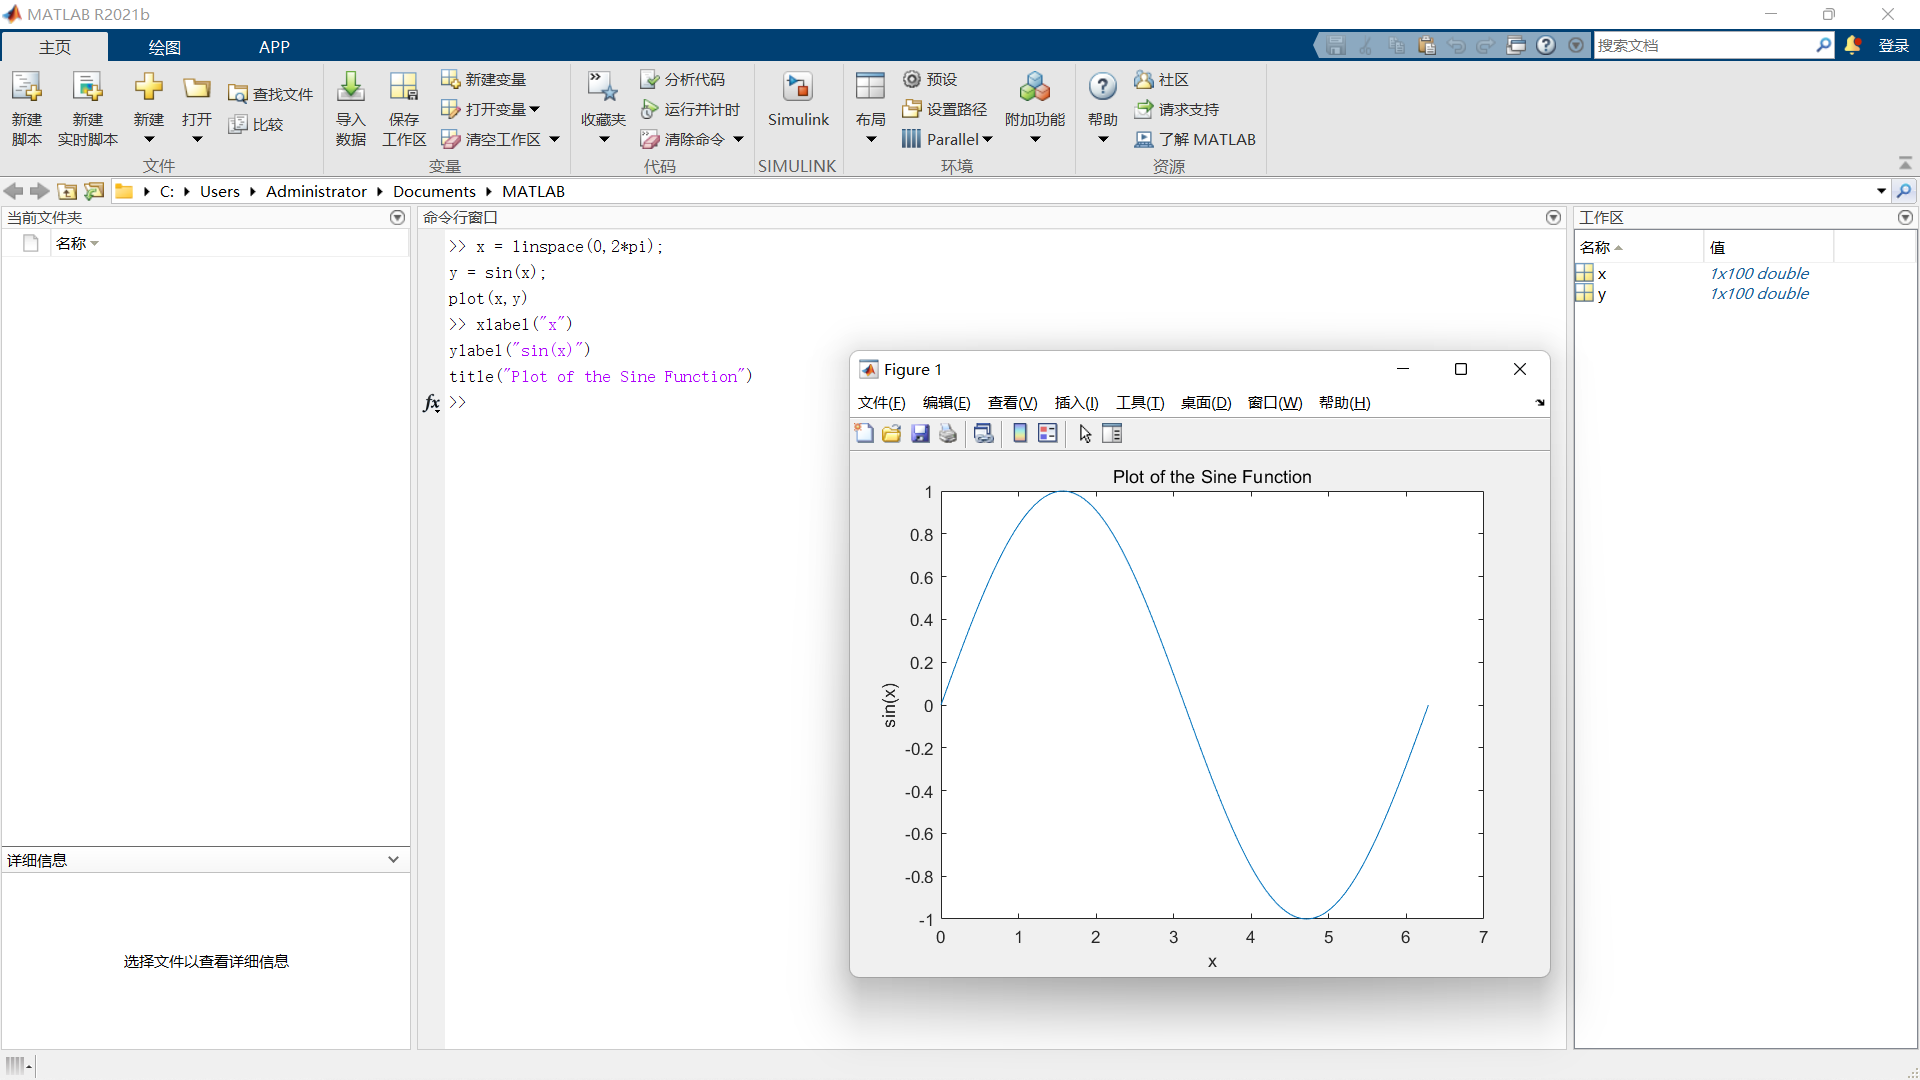Click the 保存工作区 save workspace icon
Viewport: 1920px width, 1080px height.
[x=404, y=89]
